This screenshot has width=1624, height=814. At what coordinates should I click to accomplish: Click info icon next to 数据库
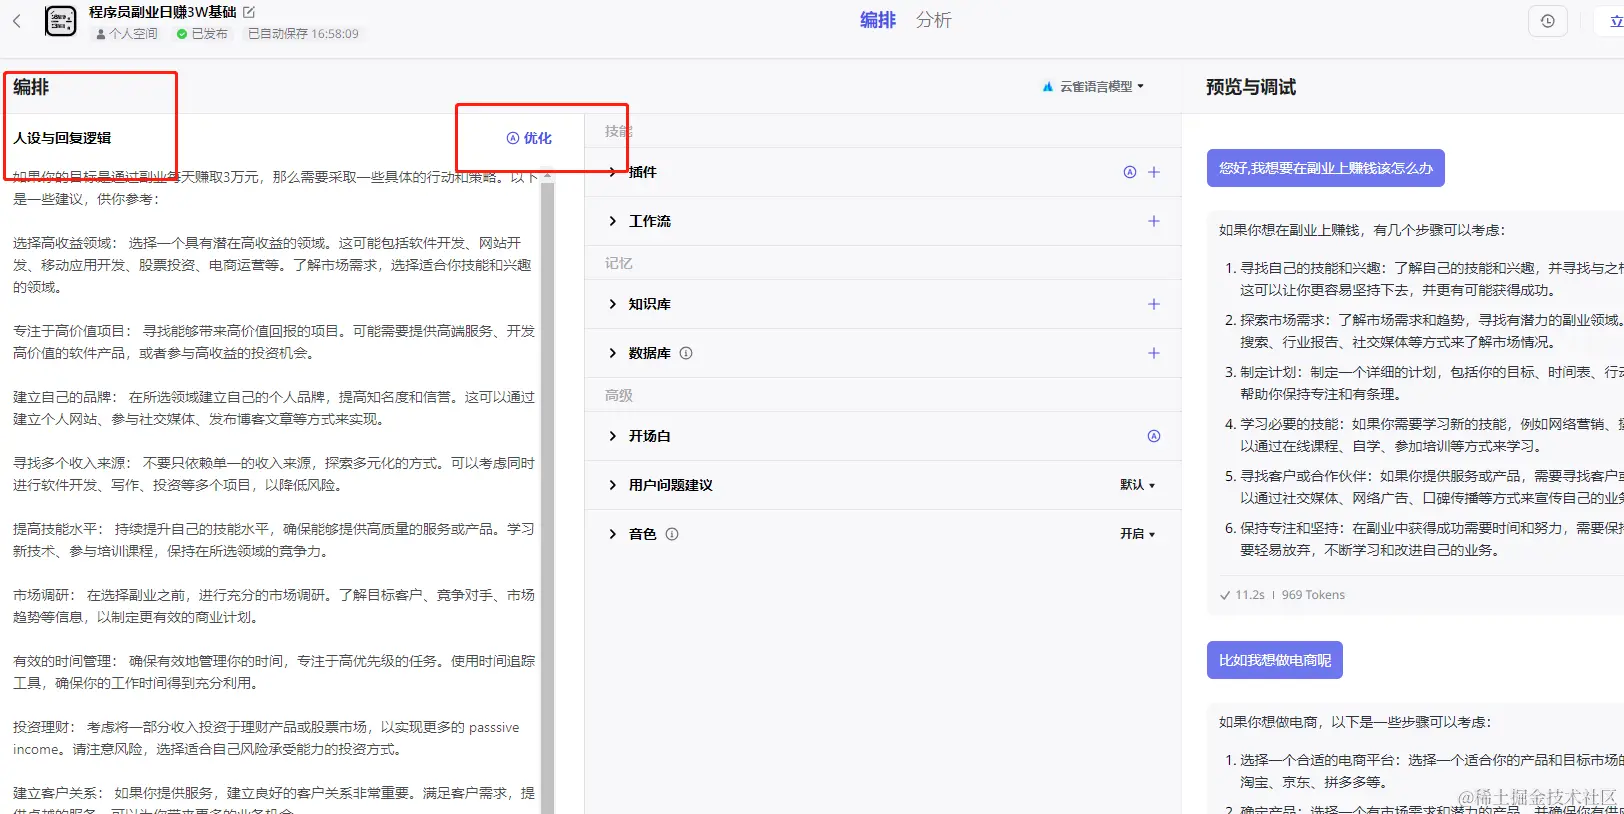686,353
